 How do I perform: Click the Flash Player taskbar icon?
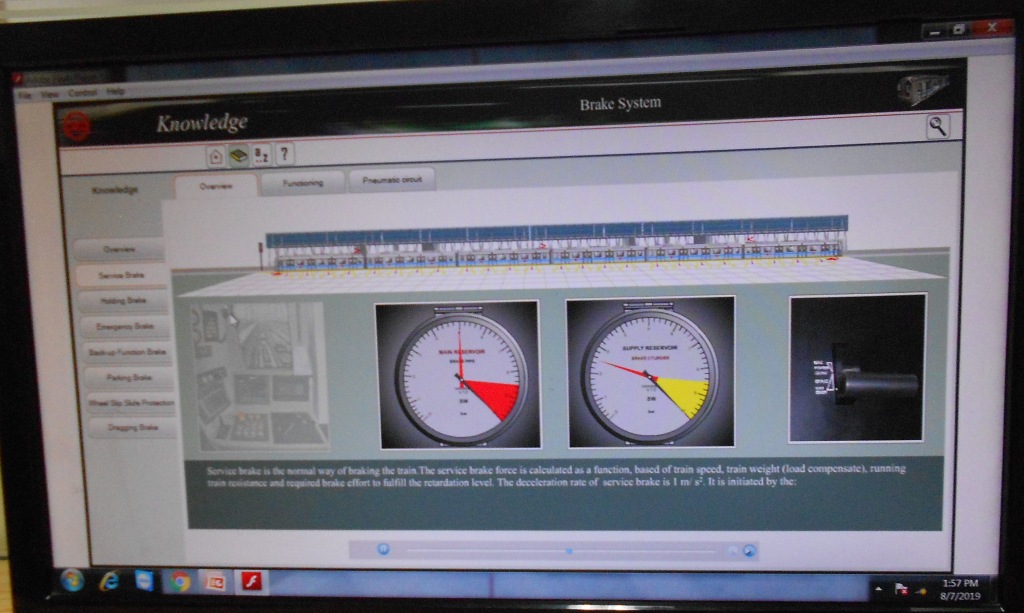point(251,581)
